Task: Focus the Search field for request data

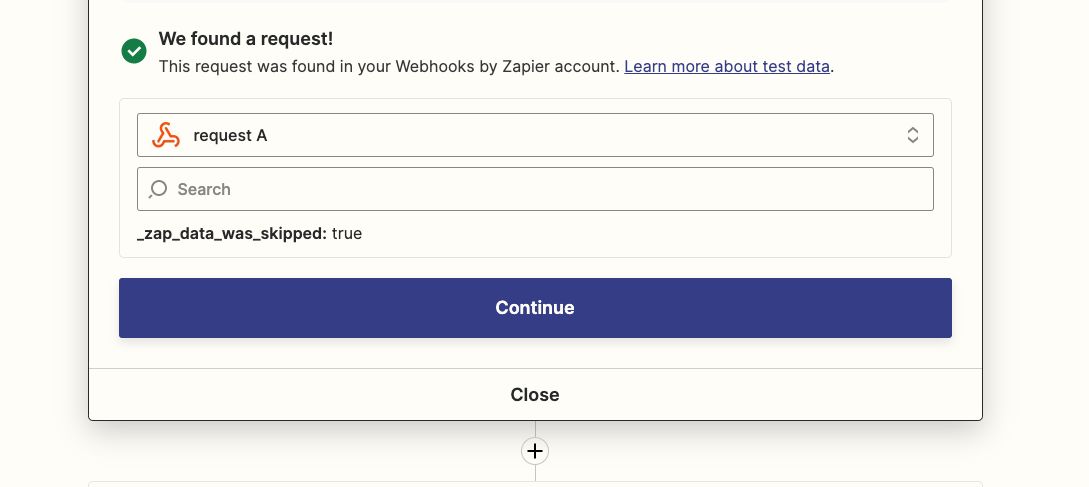Action: click(535, 189)
